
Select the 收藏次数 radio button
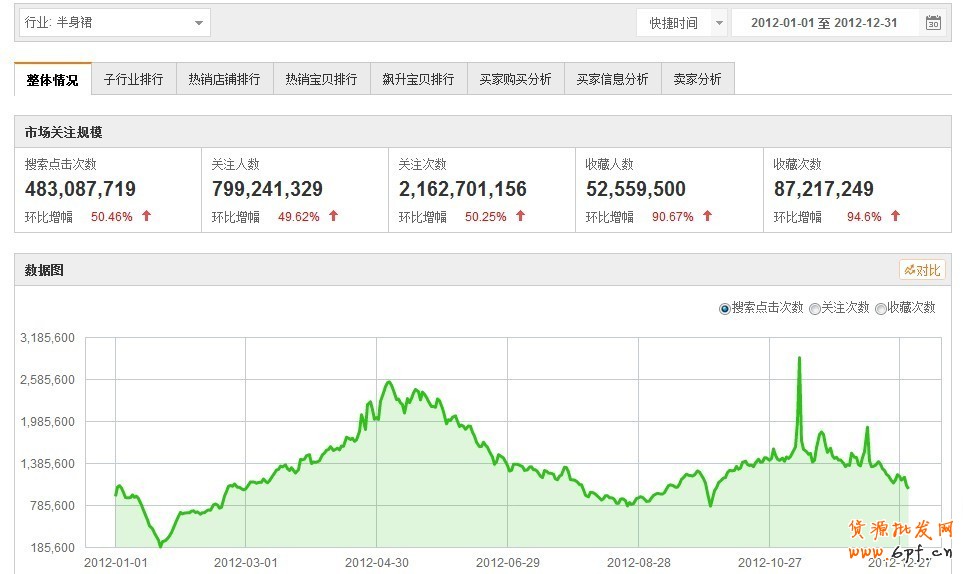881,309
